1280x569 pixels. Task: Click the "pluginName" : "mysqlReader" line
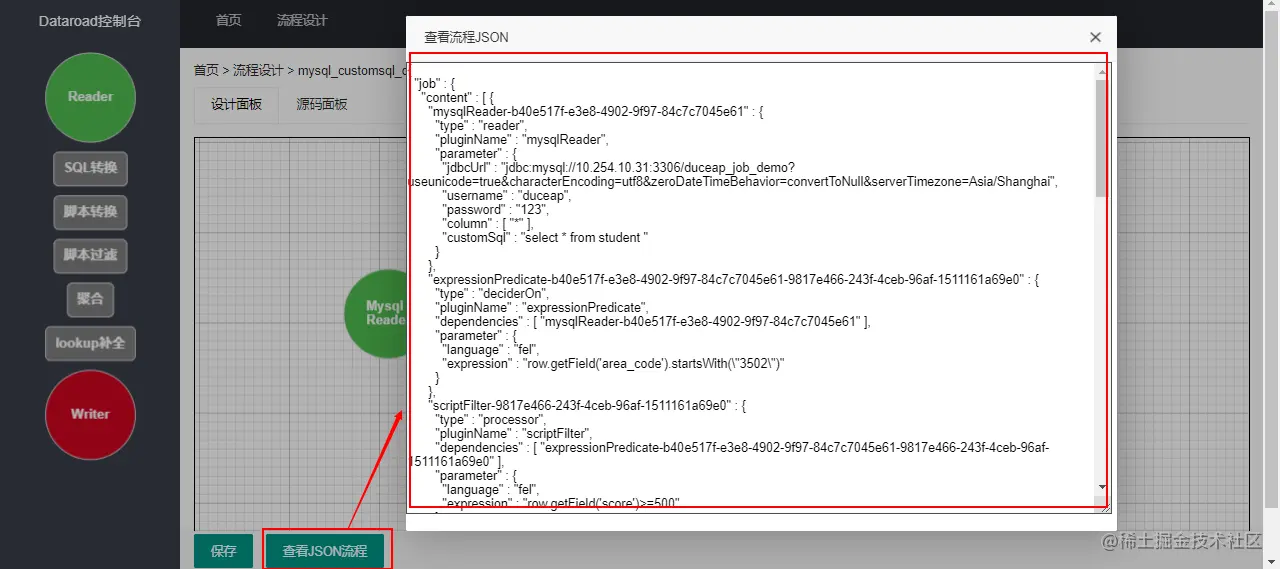click(x=522, y=140)
